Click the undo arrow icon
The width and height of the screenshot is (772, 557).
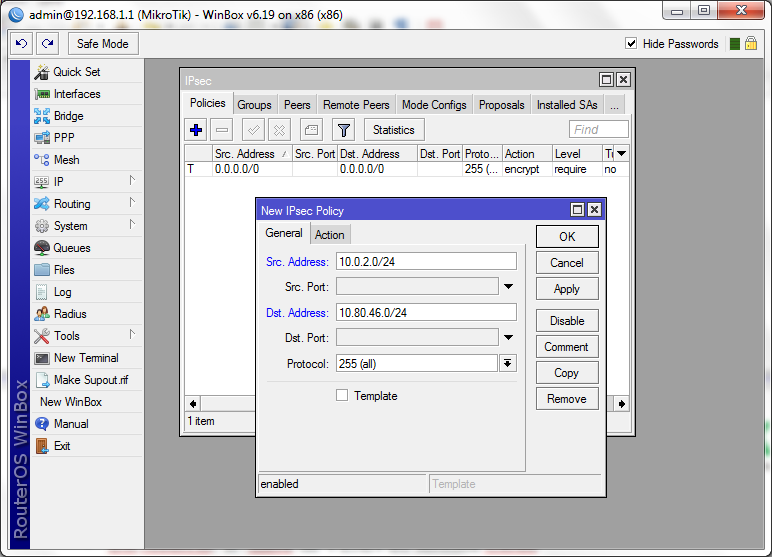click(x=22, y=44)
